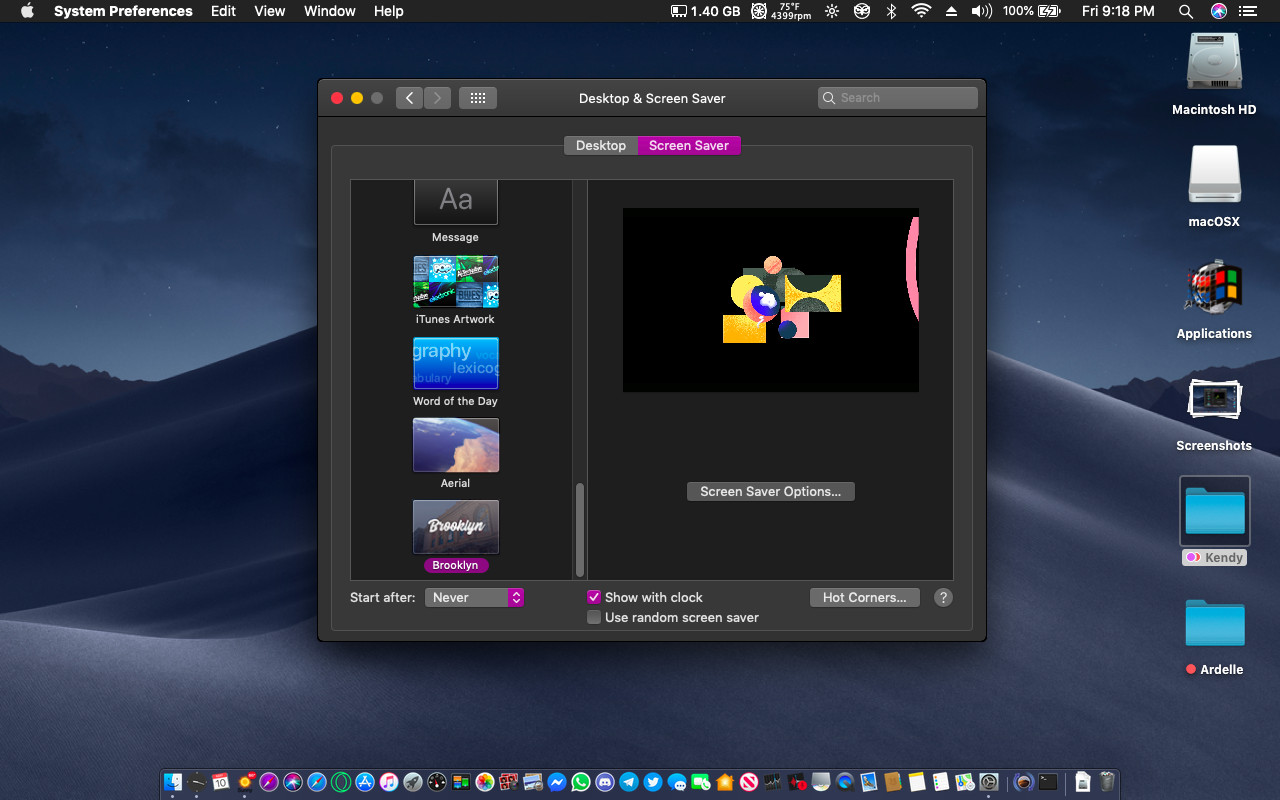Click the screen saver preview image

pyautogui.click(x=771, y=300)
